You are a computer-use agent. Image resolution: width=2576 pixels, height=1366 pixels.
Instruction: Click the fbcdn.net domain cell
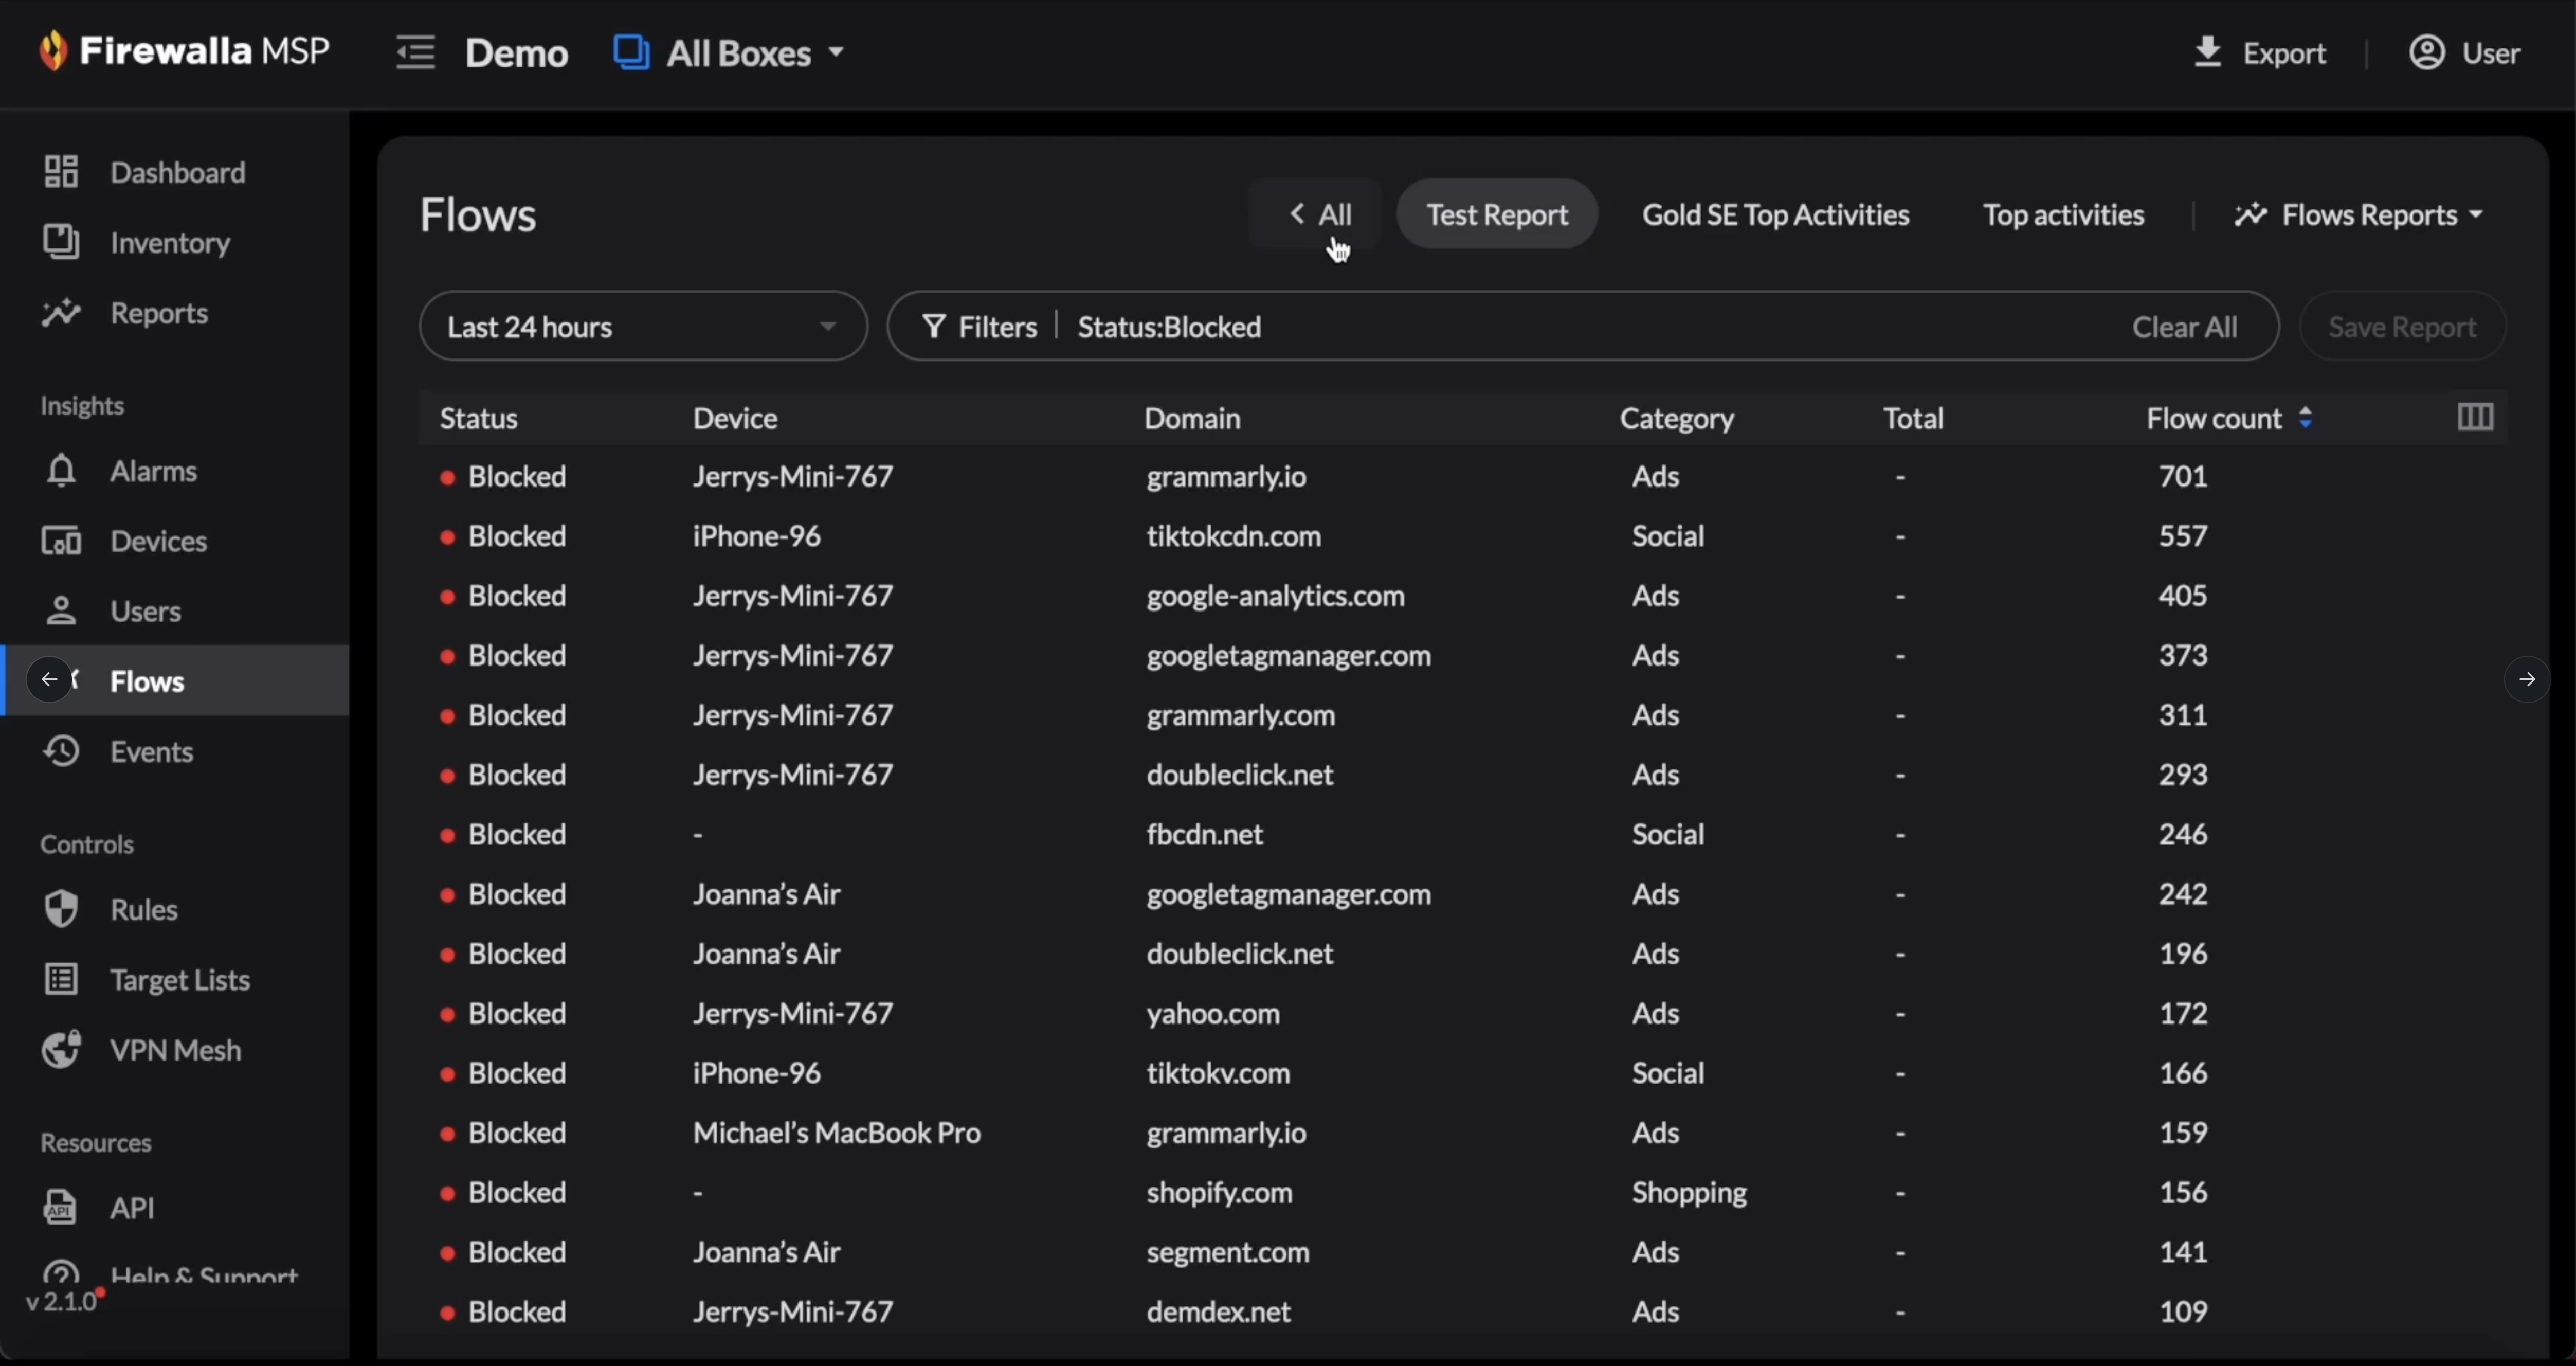click(1204, 834)
